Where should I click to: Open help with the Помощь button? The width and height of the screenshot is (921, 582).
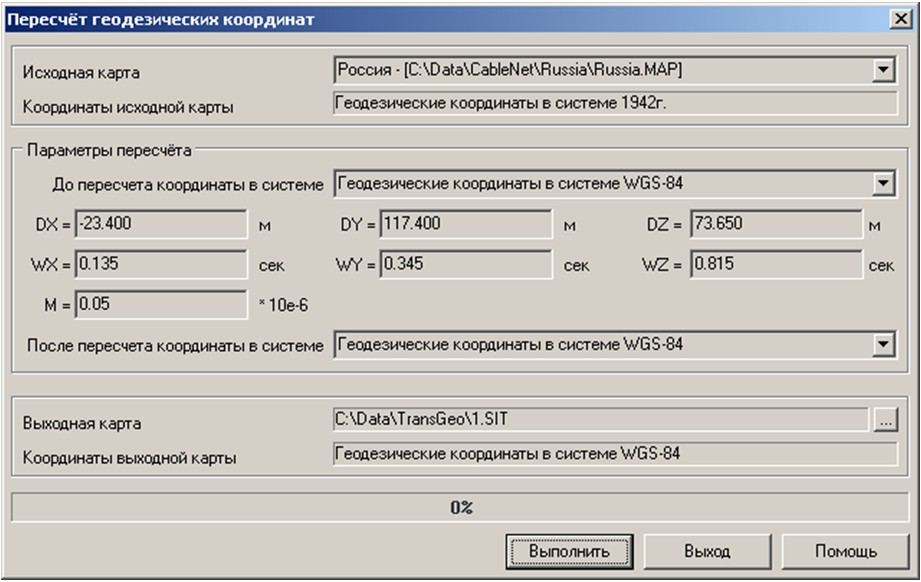tap(845, 551)
